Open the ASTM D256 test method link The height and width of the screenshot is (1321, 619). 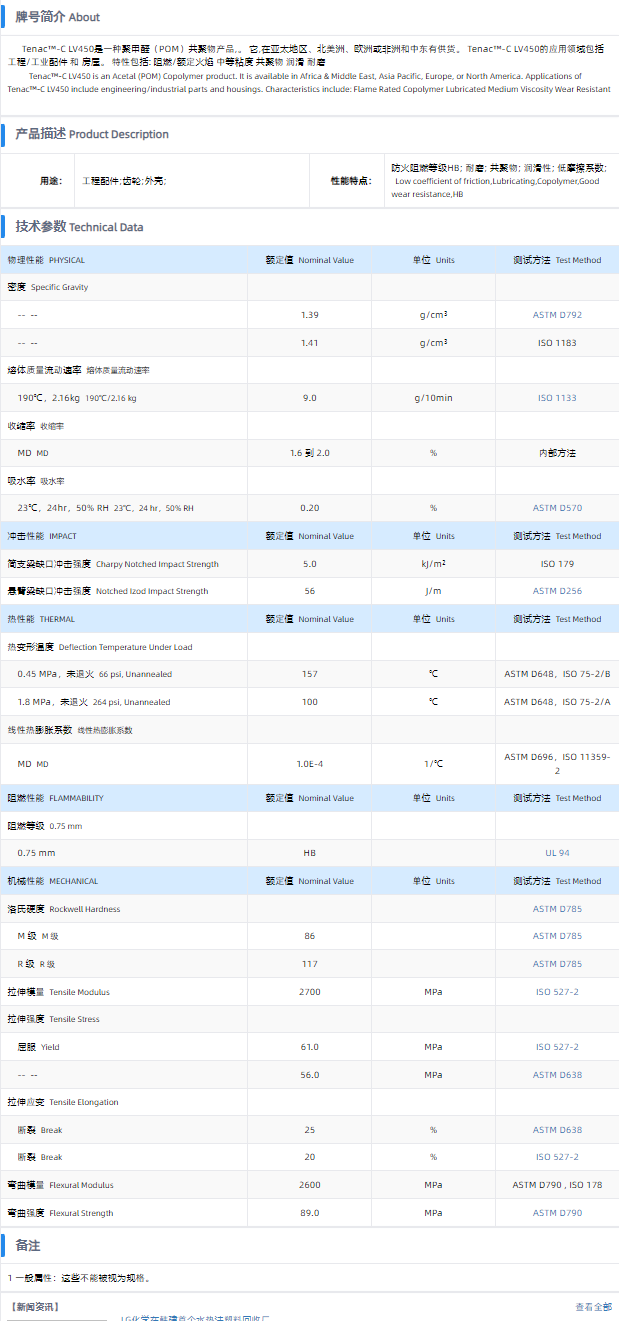pyautogui.click(x=557, y=591)
